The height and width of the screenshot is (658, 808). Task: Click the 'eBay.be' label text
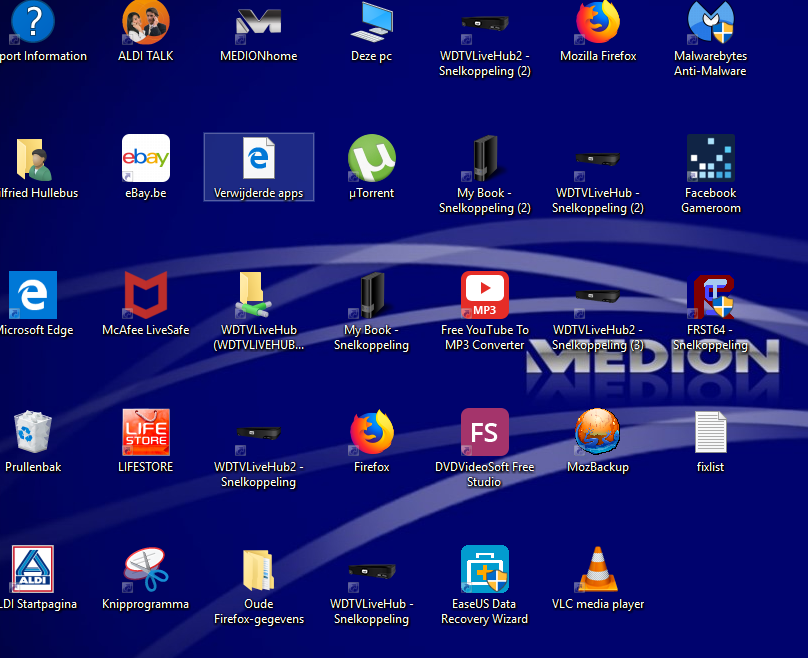pos(146,193)
